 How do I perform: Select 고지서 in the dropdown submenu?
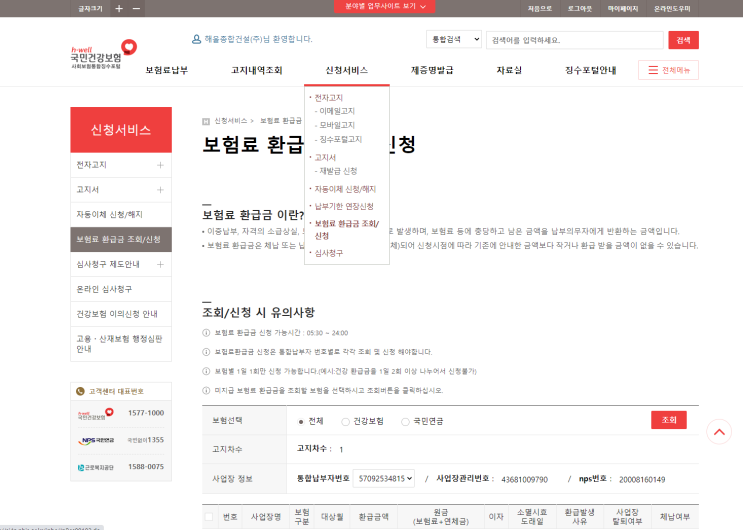coord(325,157)
